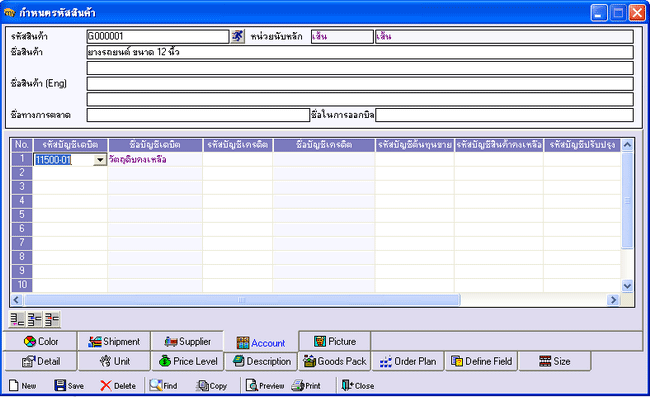Screen dimensions: 650x397
Task: Maximize the product code window
Action: pos(618,13)
